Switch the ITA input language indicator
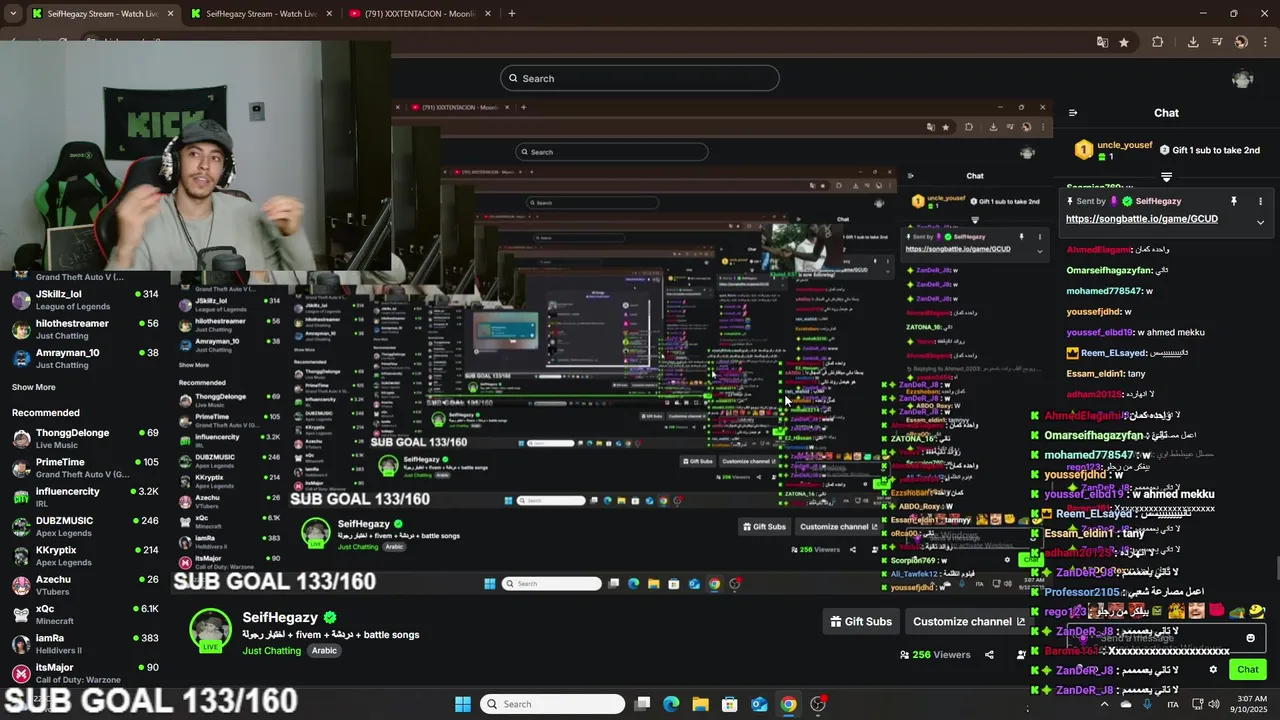The height and width of the screenshot is (720, 1280). point(1173,704)
